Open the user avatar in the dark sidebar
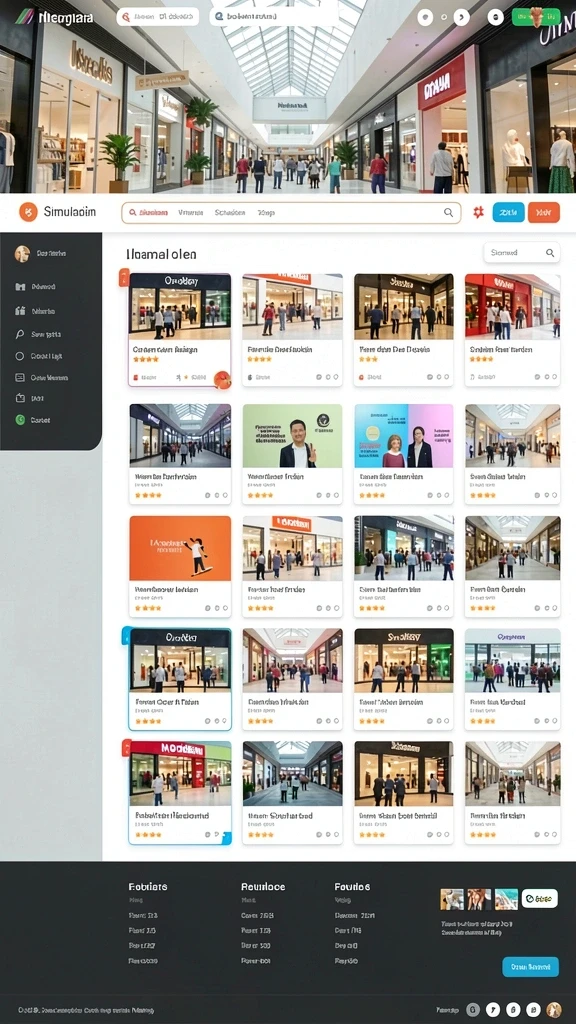Screen dimensions: 576x1024 tap(22, 253)
